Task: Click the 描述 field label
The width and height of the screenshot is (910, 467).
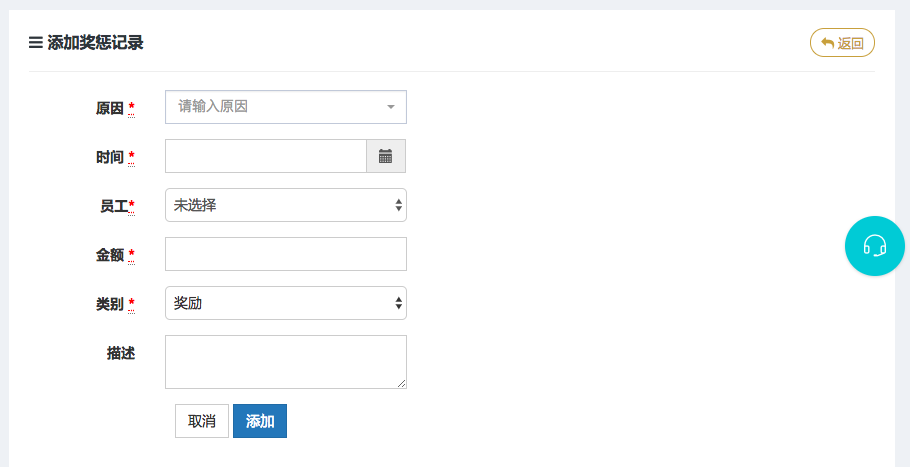Action: pos(121,353)
